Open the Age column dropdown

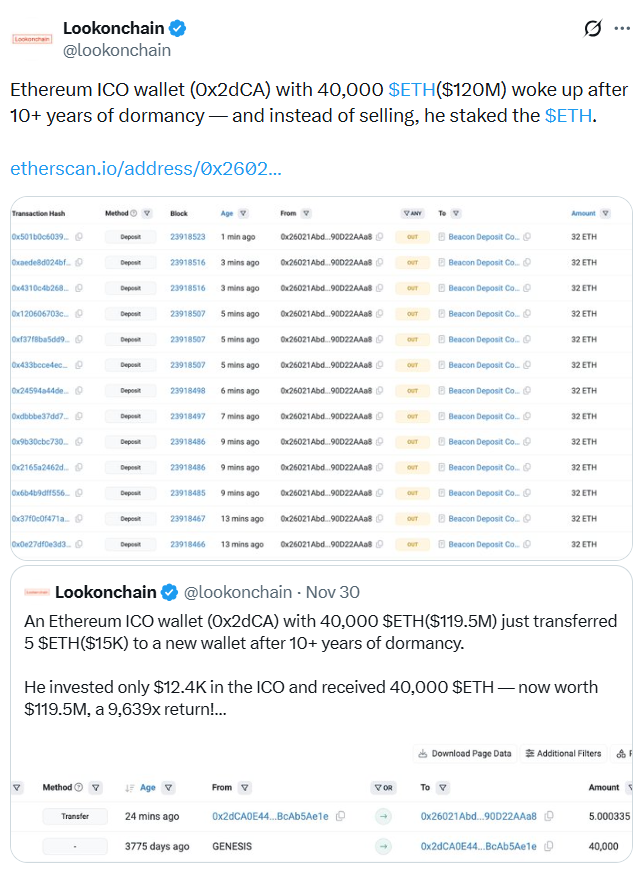tap(241, 213)
